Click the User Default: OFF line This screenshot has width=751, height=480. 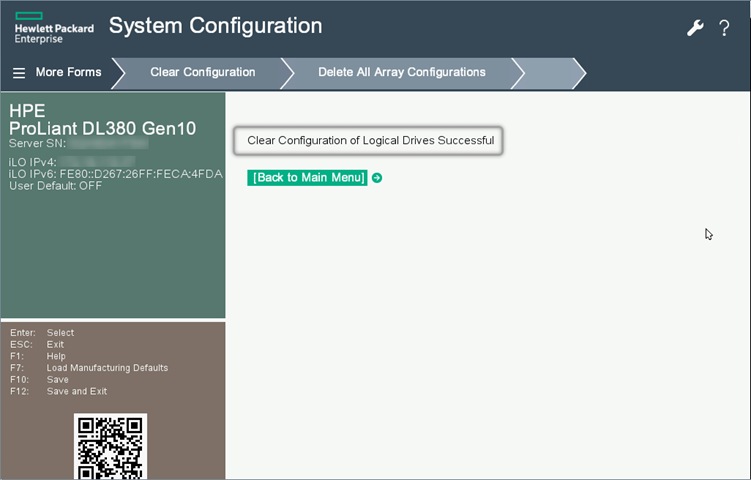pyautogui.click(x=56, y=186)
